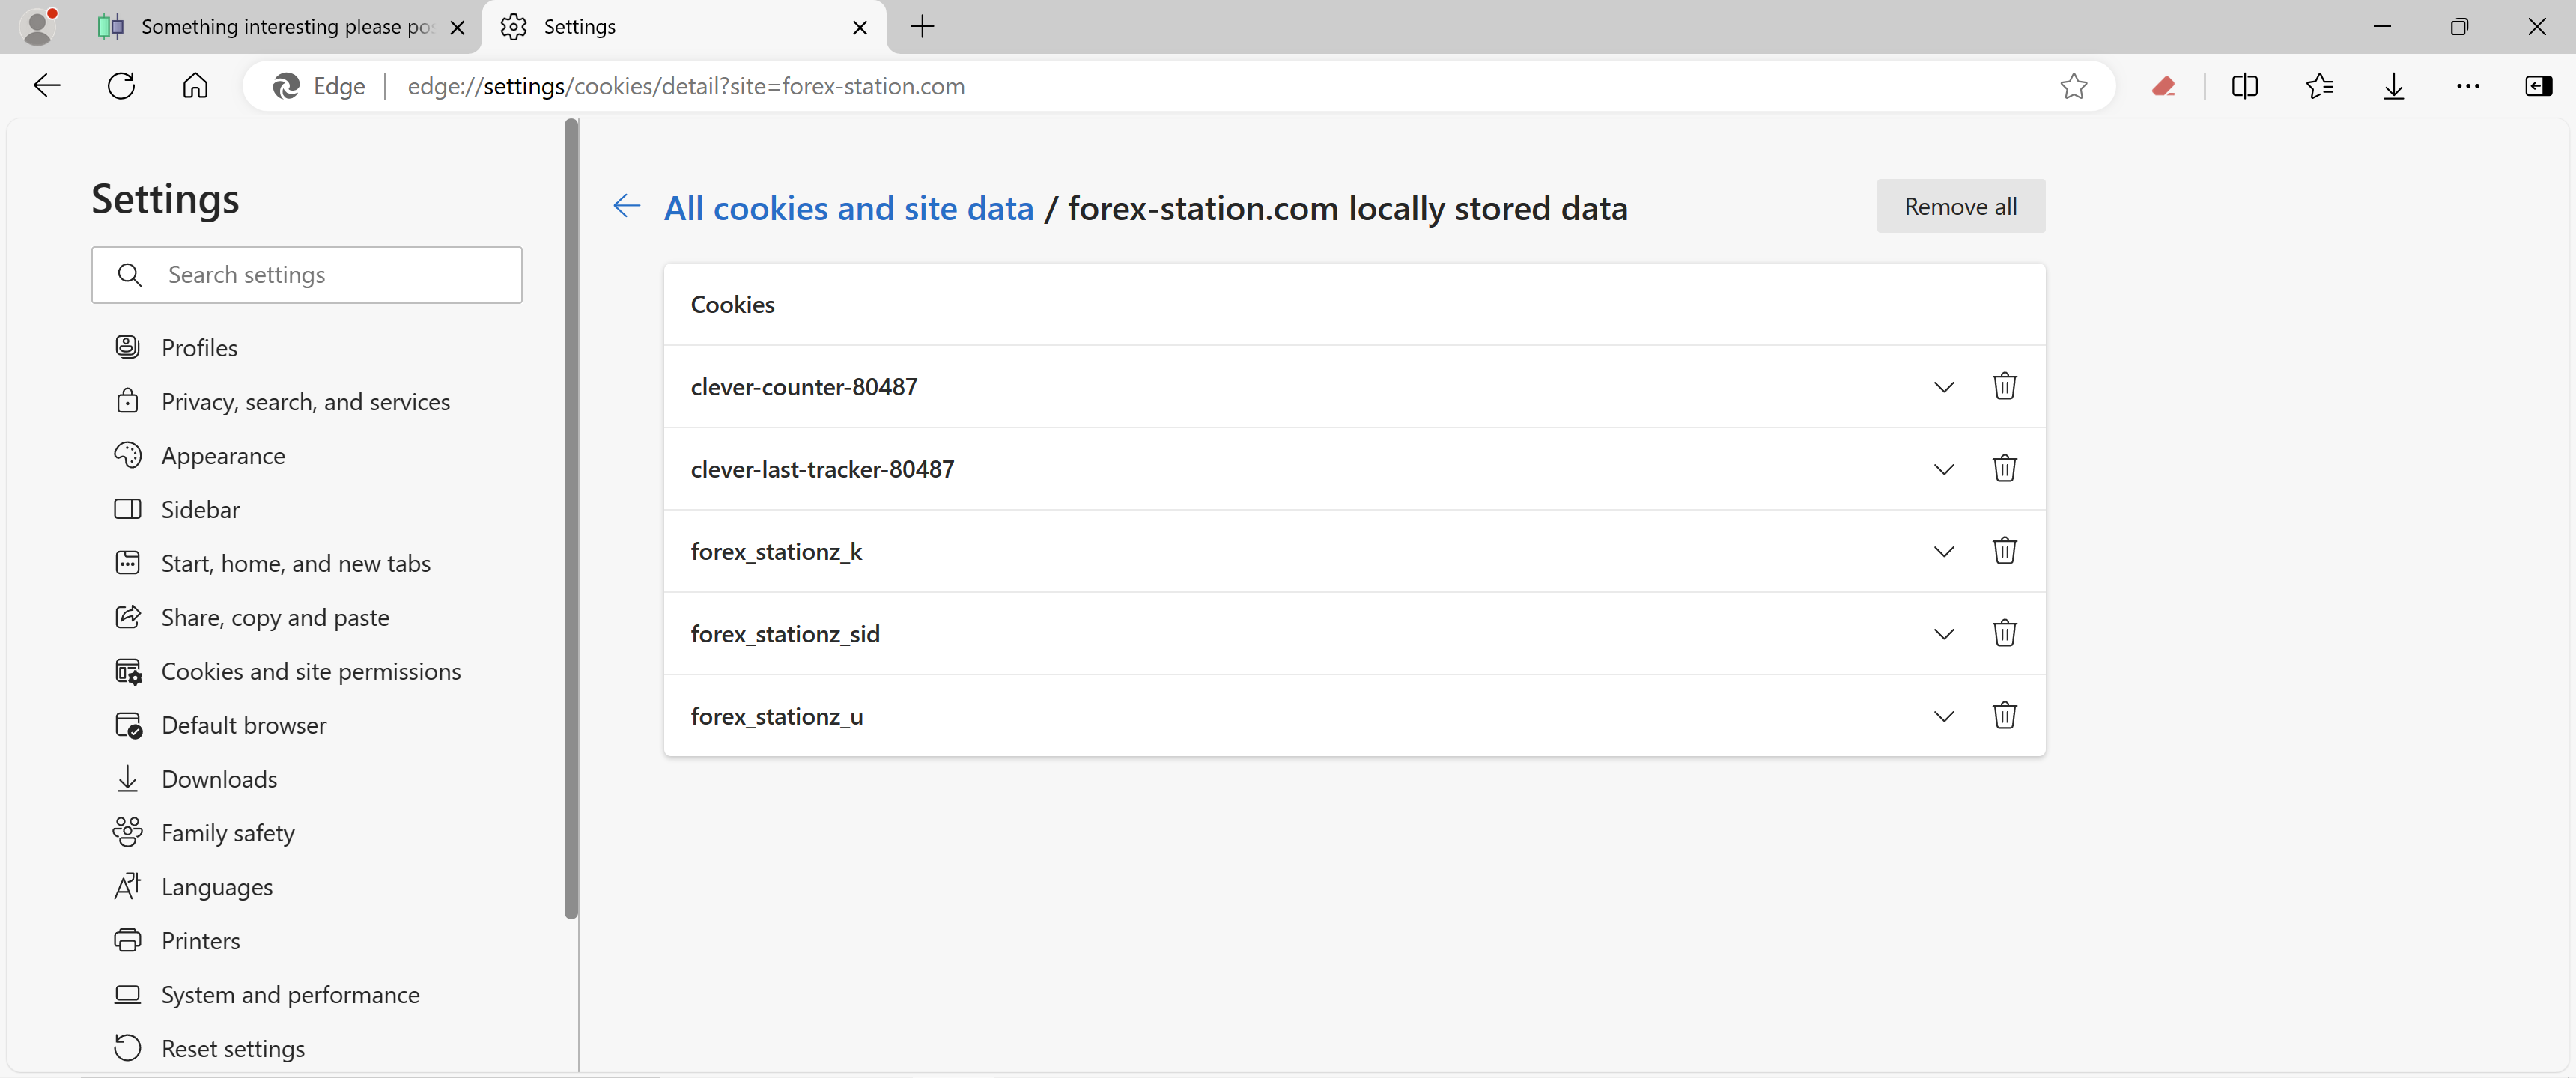The width and height of the screenshot is (2576, 1078).
Task: Open the Downloads toolbar icon
Action: 2393,86
